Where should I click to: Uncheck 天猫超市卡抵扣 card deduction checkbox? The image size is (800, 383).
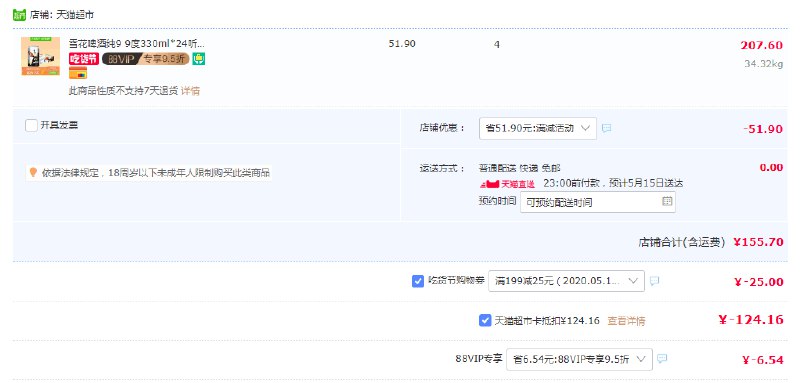coord(485,320)
